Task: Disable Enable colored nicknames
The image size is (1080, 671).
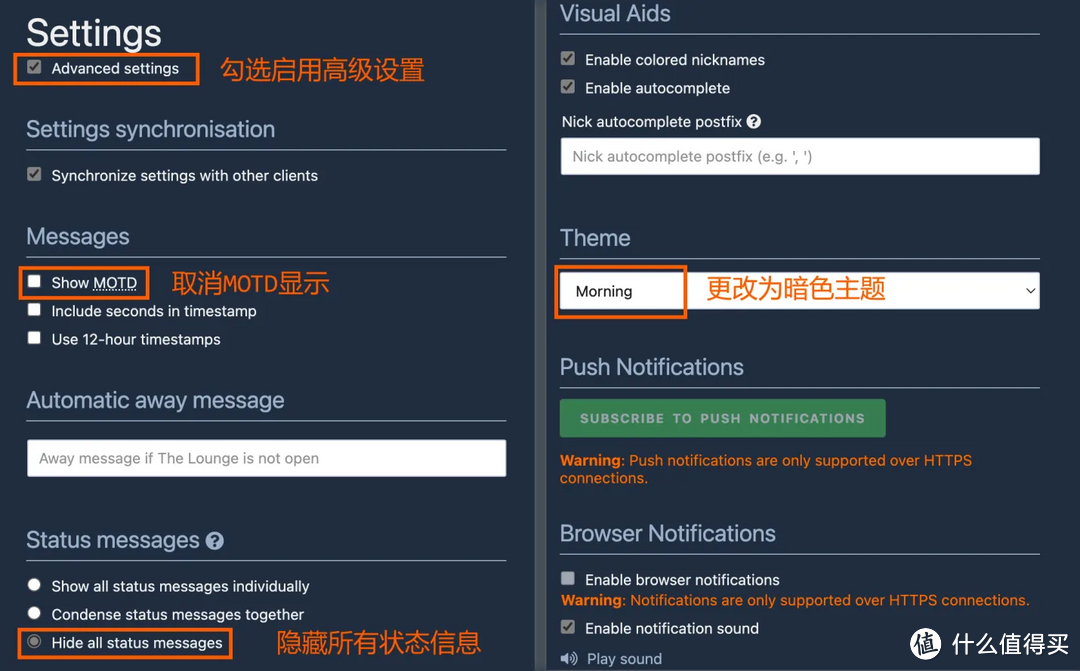Action: tap(567, 60)
